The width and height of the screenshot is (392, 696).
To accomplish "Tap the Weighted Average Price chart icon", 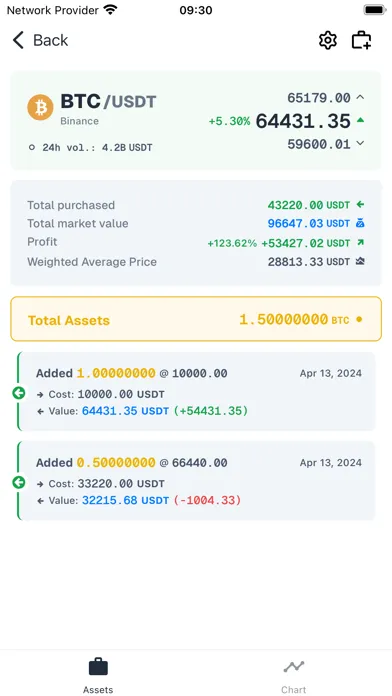I will click(360, 261).
